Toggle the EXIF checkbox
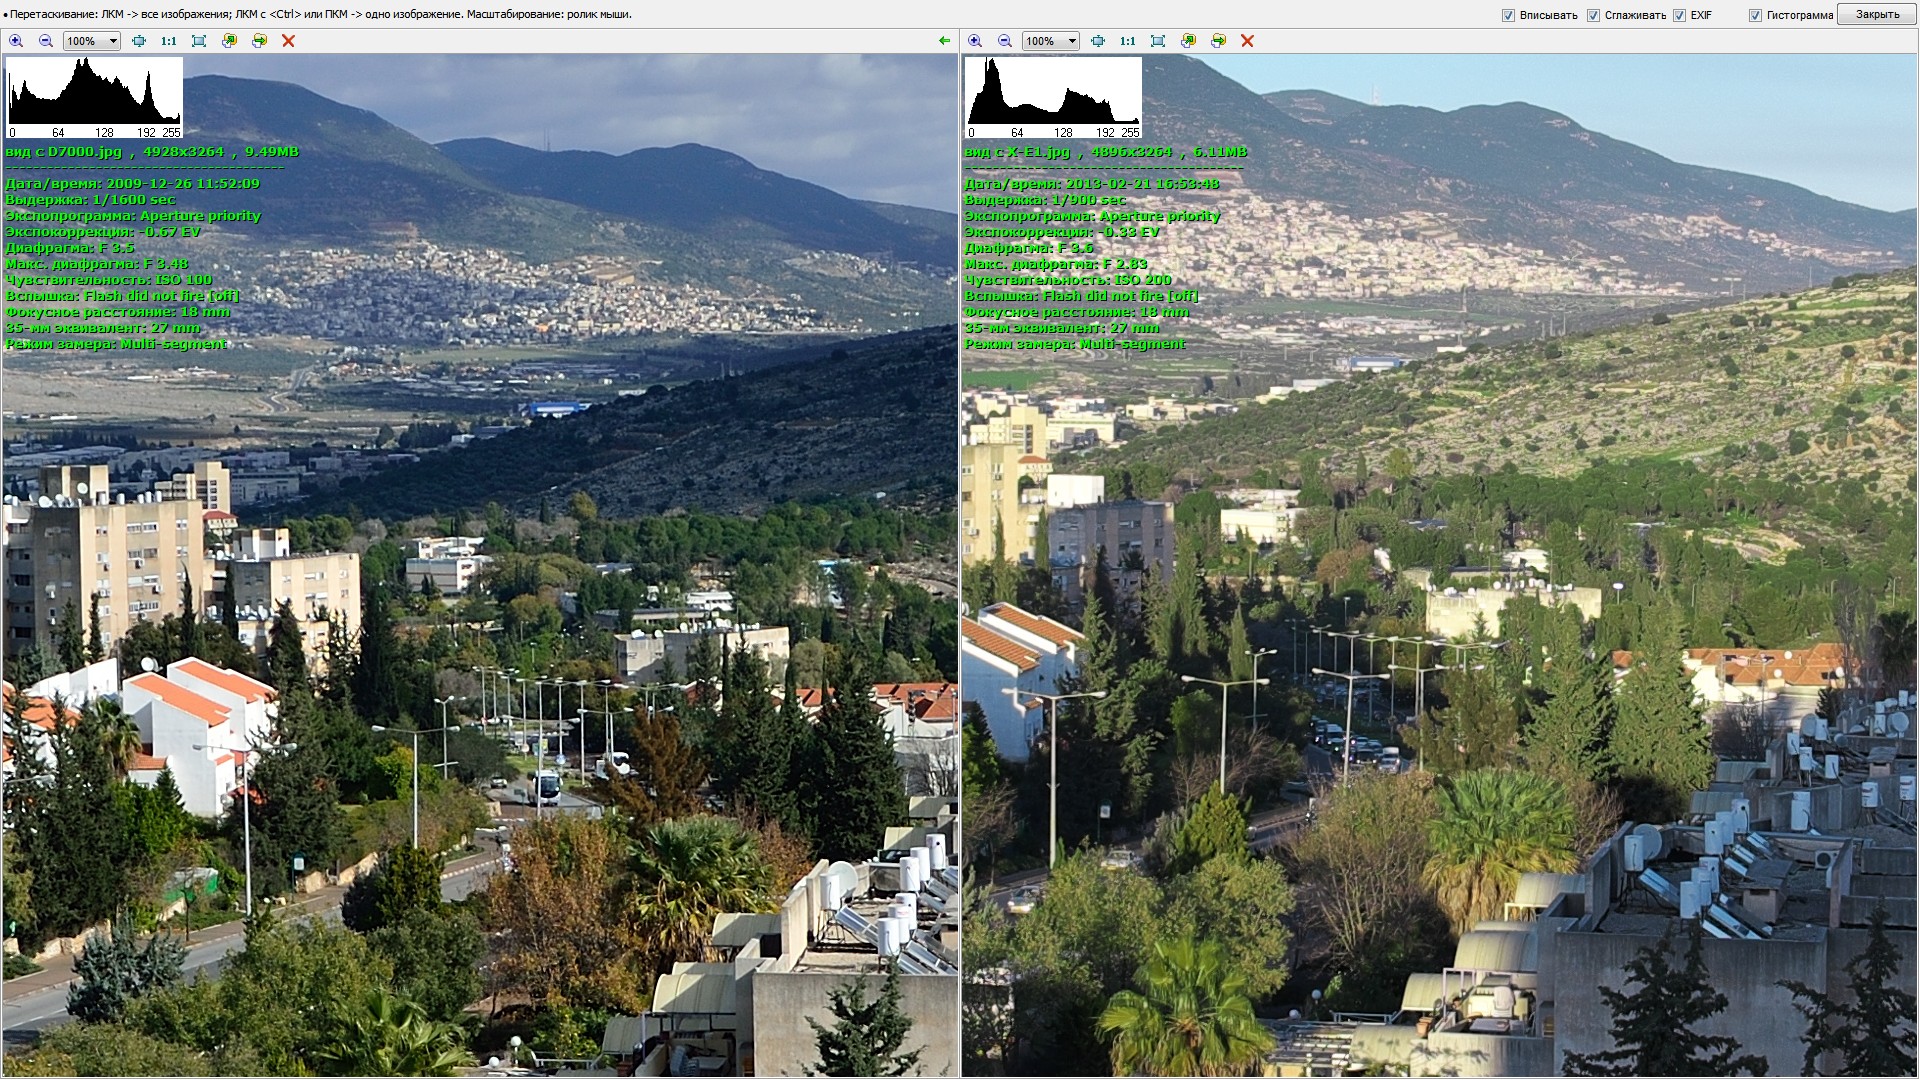The width and height of the screenshot is (1920, 1080). click(1679, 15)
